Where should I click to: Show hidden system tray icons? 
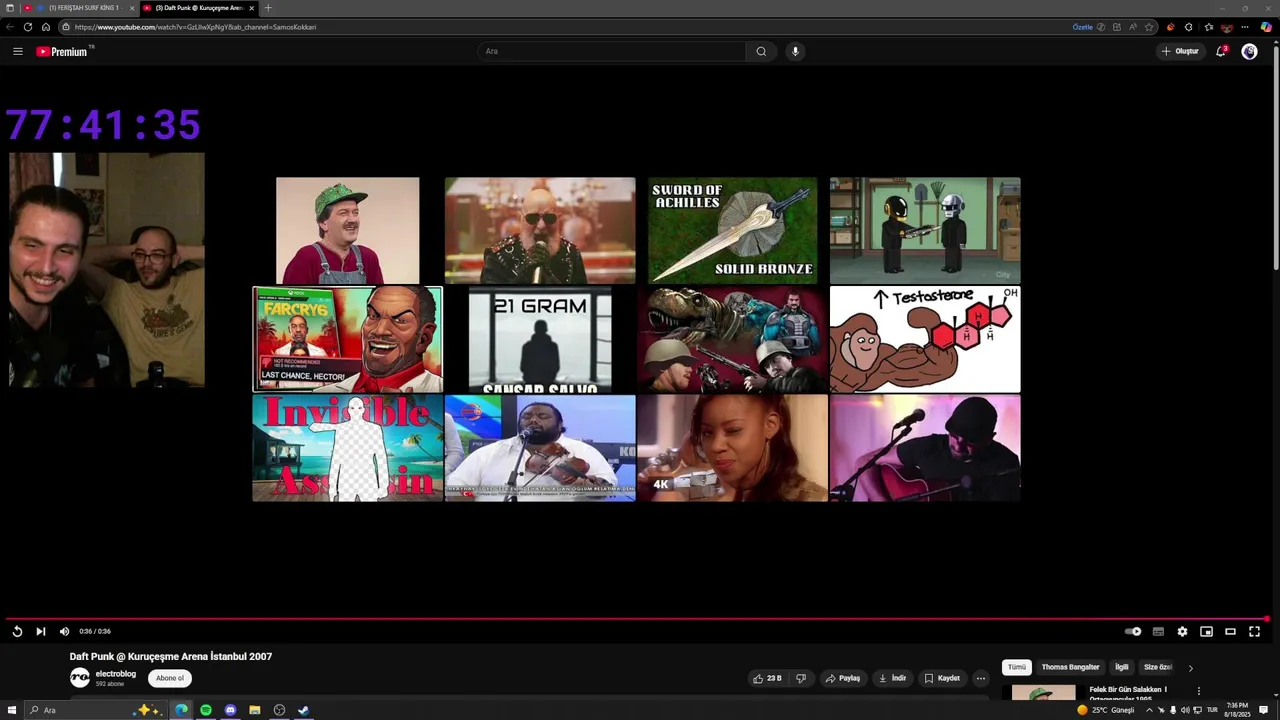click(x=1149, y=710)
